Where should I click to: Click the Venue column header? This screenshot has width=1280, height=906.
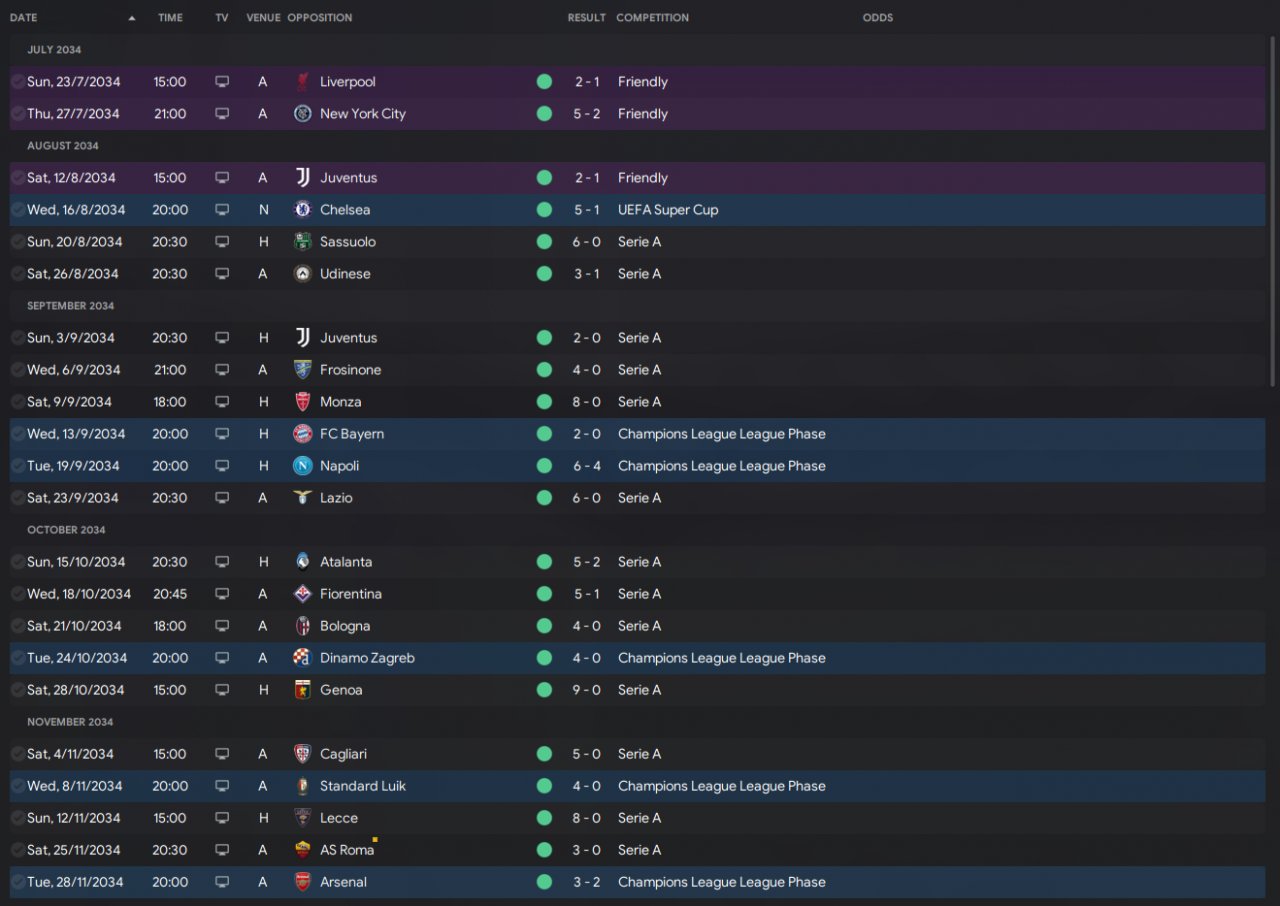pos(263,18)
